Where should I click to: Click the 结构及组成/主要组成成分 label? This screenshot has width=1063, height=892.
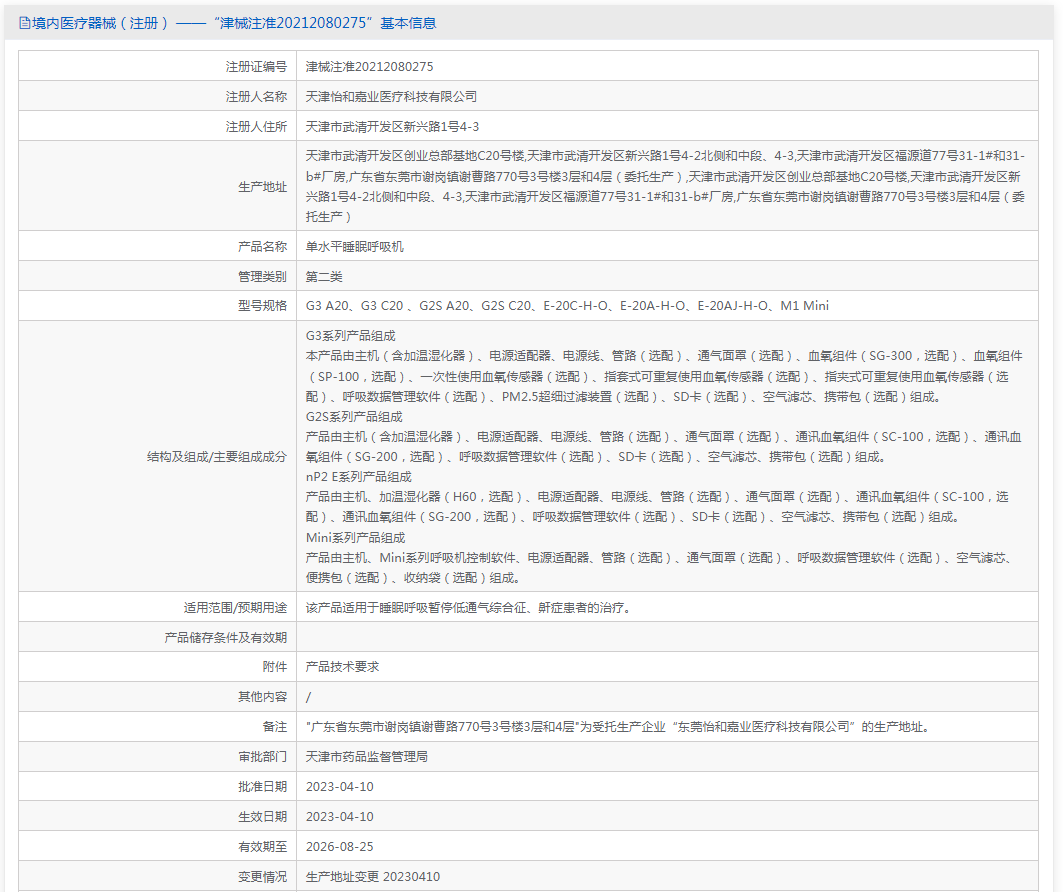[x=217, y=457]
